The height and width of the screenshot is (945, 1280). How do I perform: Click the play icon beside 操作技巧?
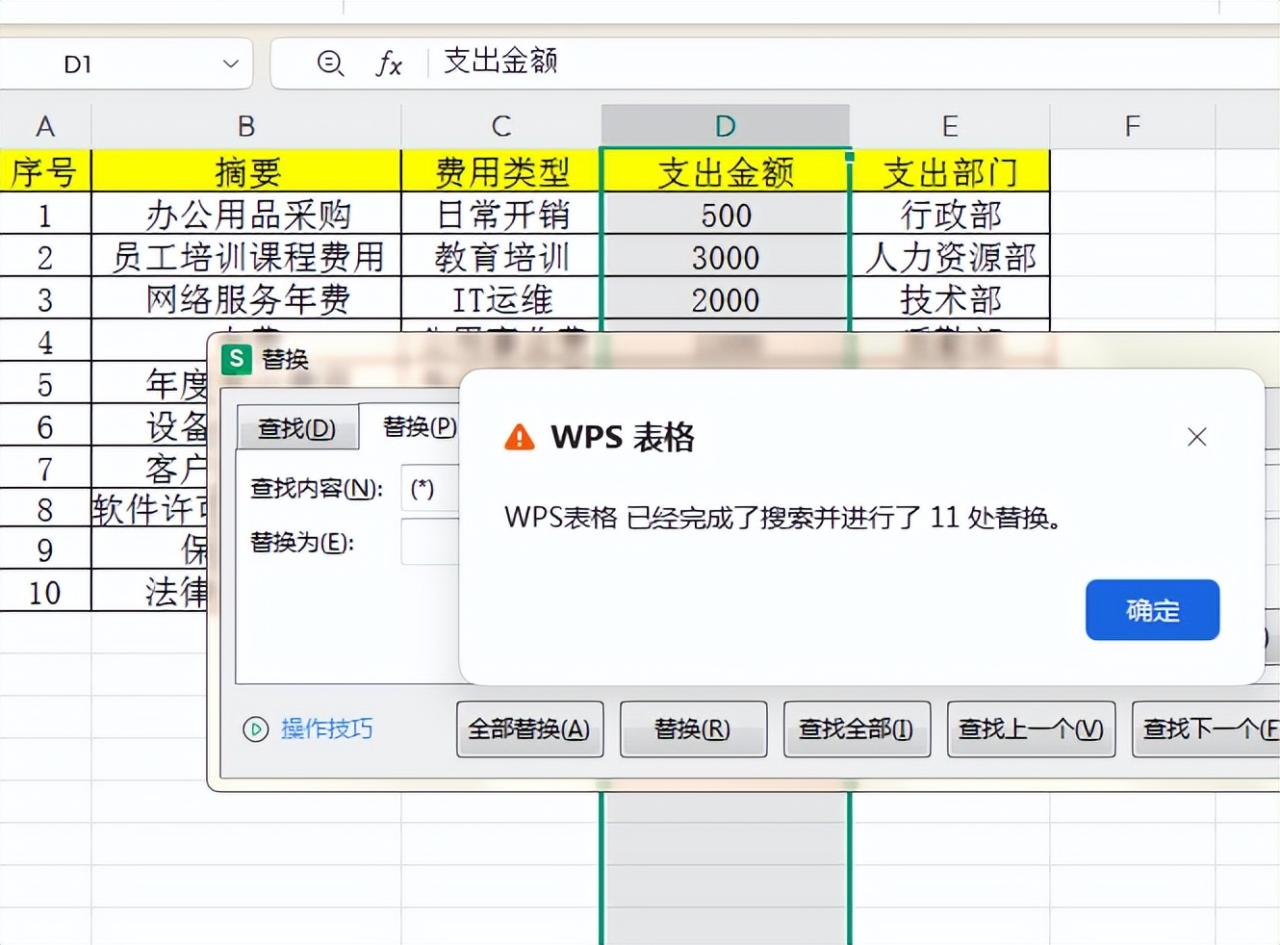[256, 729]
